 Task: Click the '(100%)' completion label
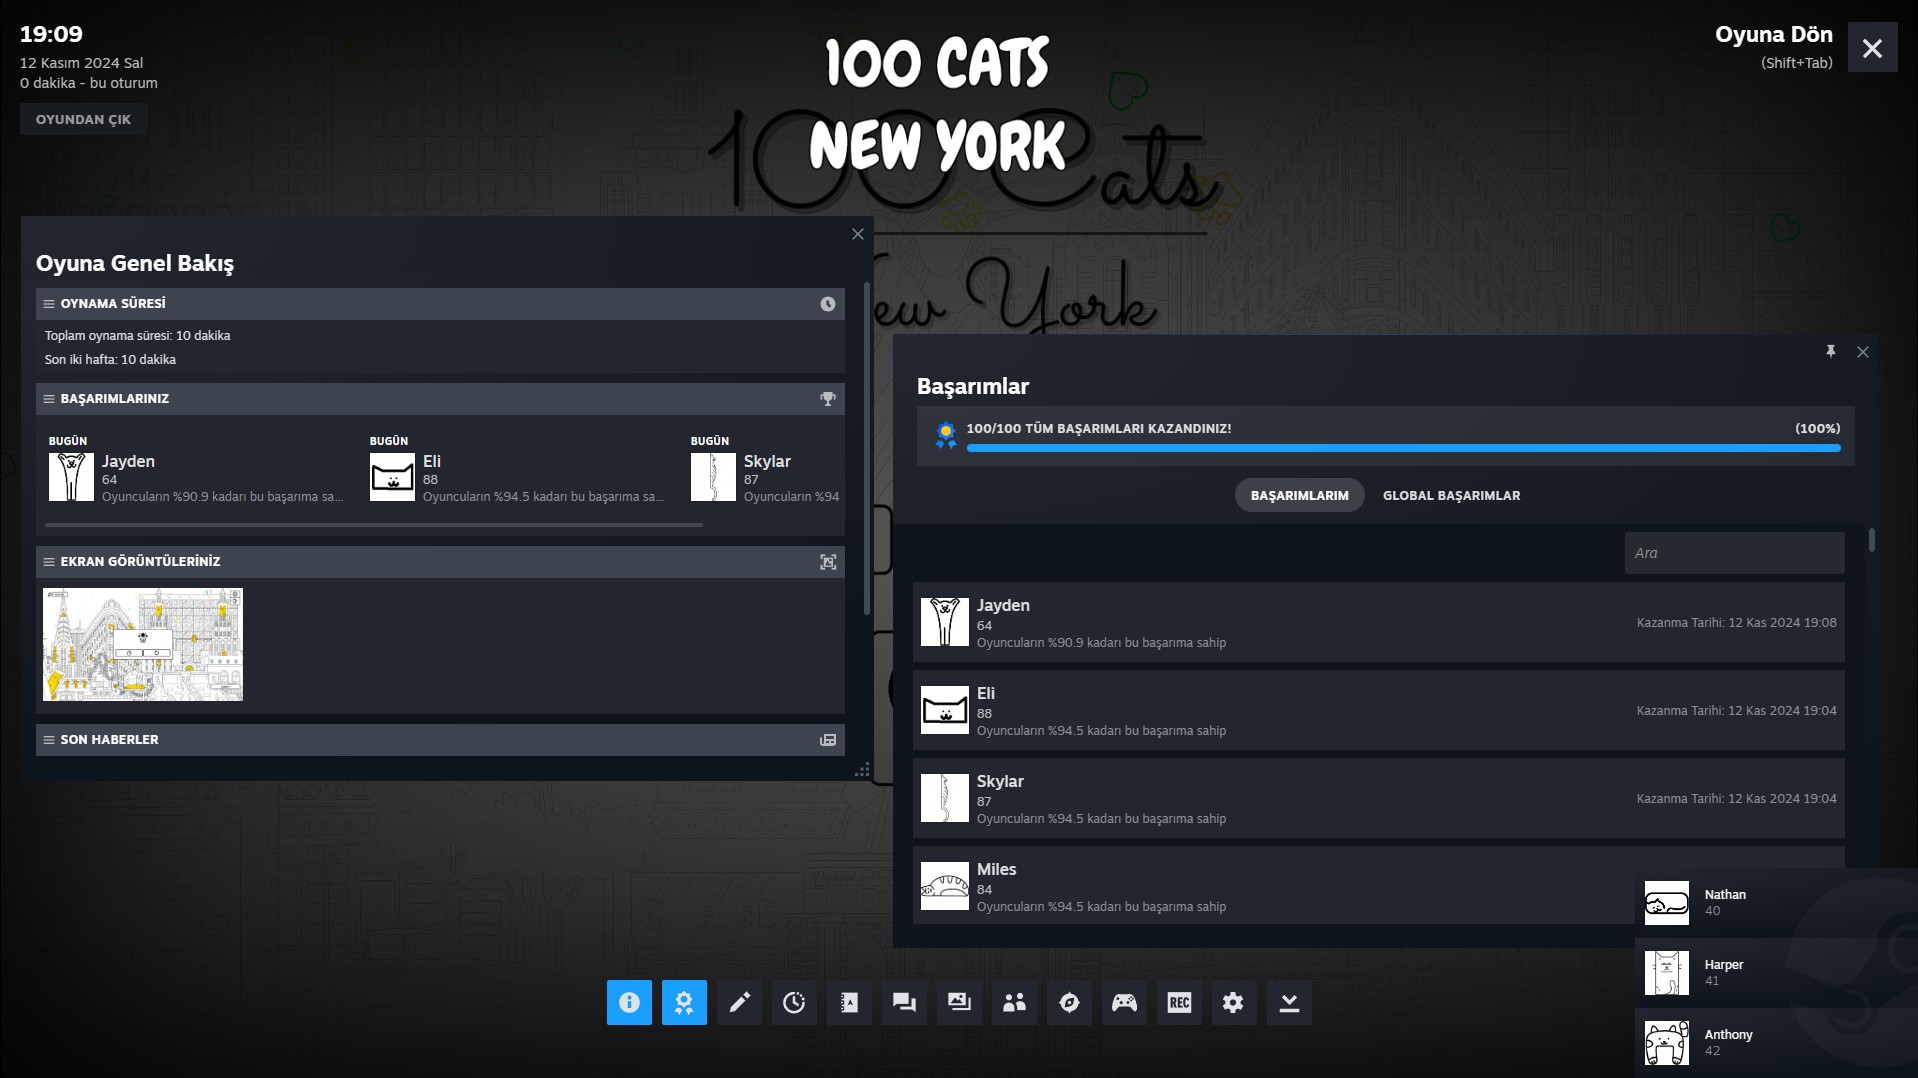[x=1817, y=429]
